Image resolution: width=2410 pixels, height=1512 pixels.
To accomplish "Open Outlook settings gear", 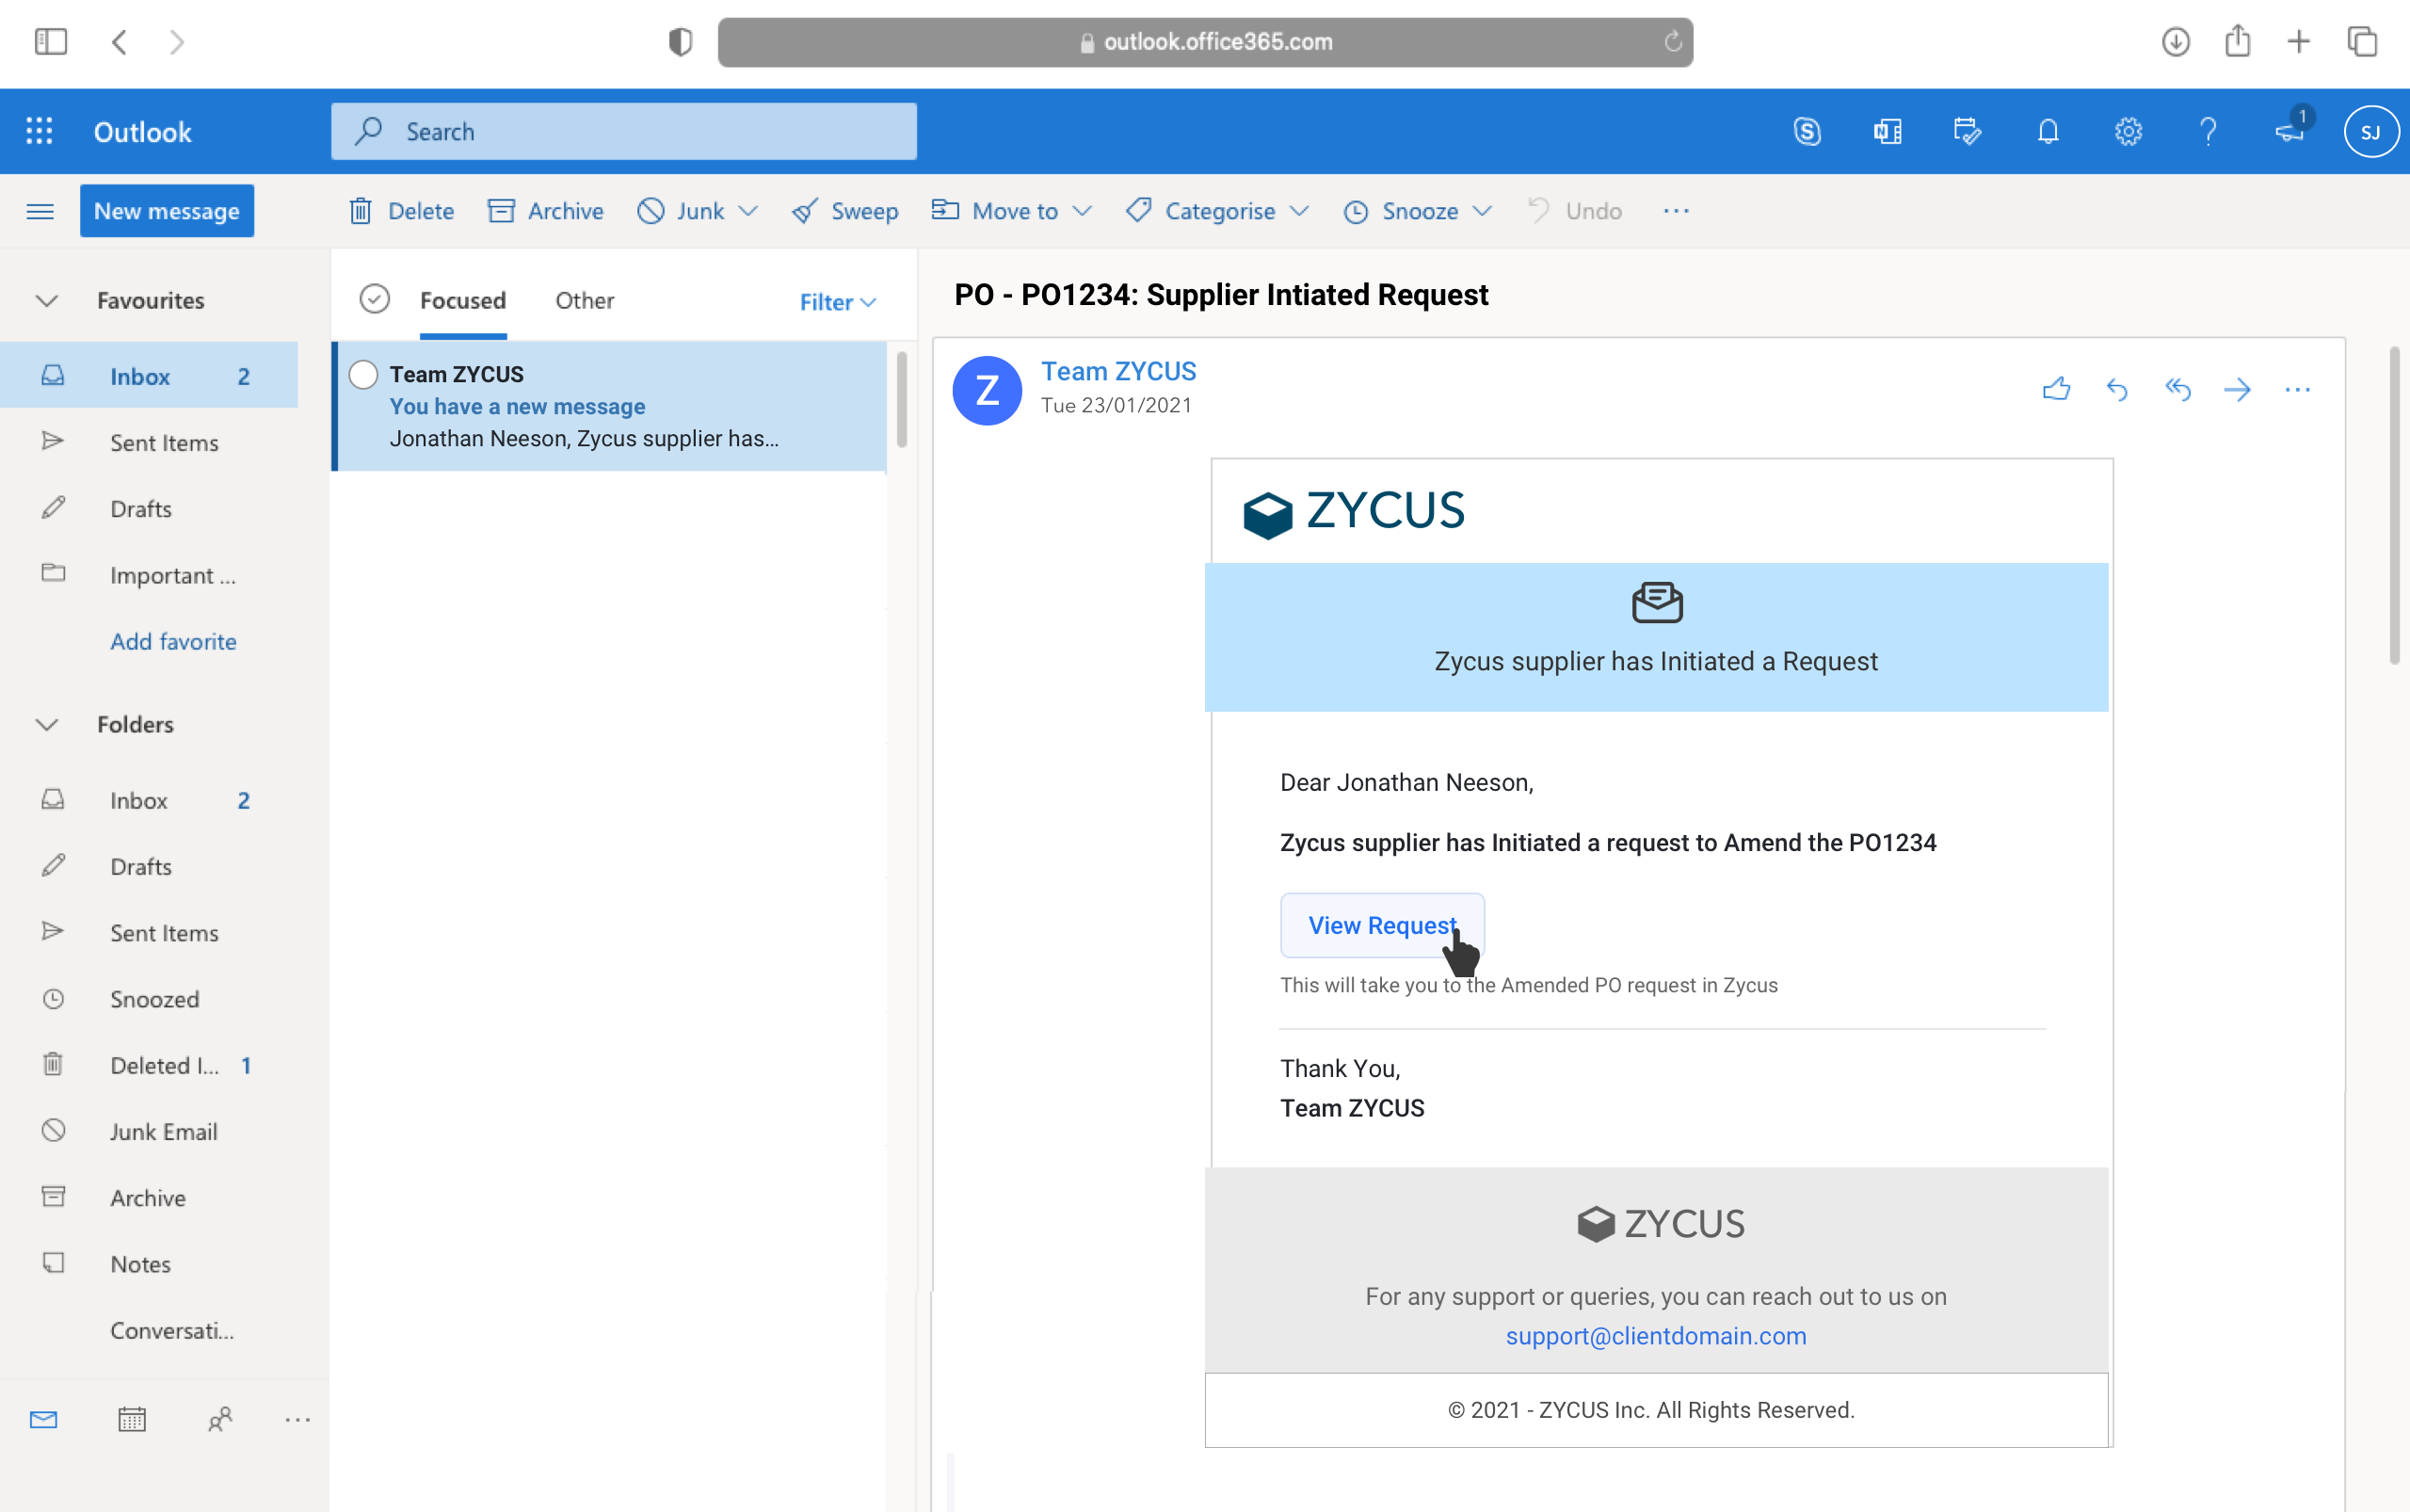I will tap(2128, 131).
